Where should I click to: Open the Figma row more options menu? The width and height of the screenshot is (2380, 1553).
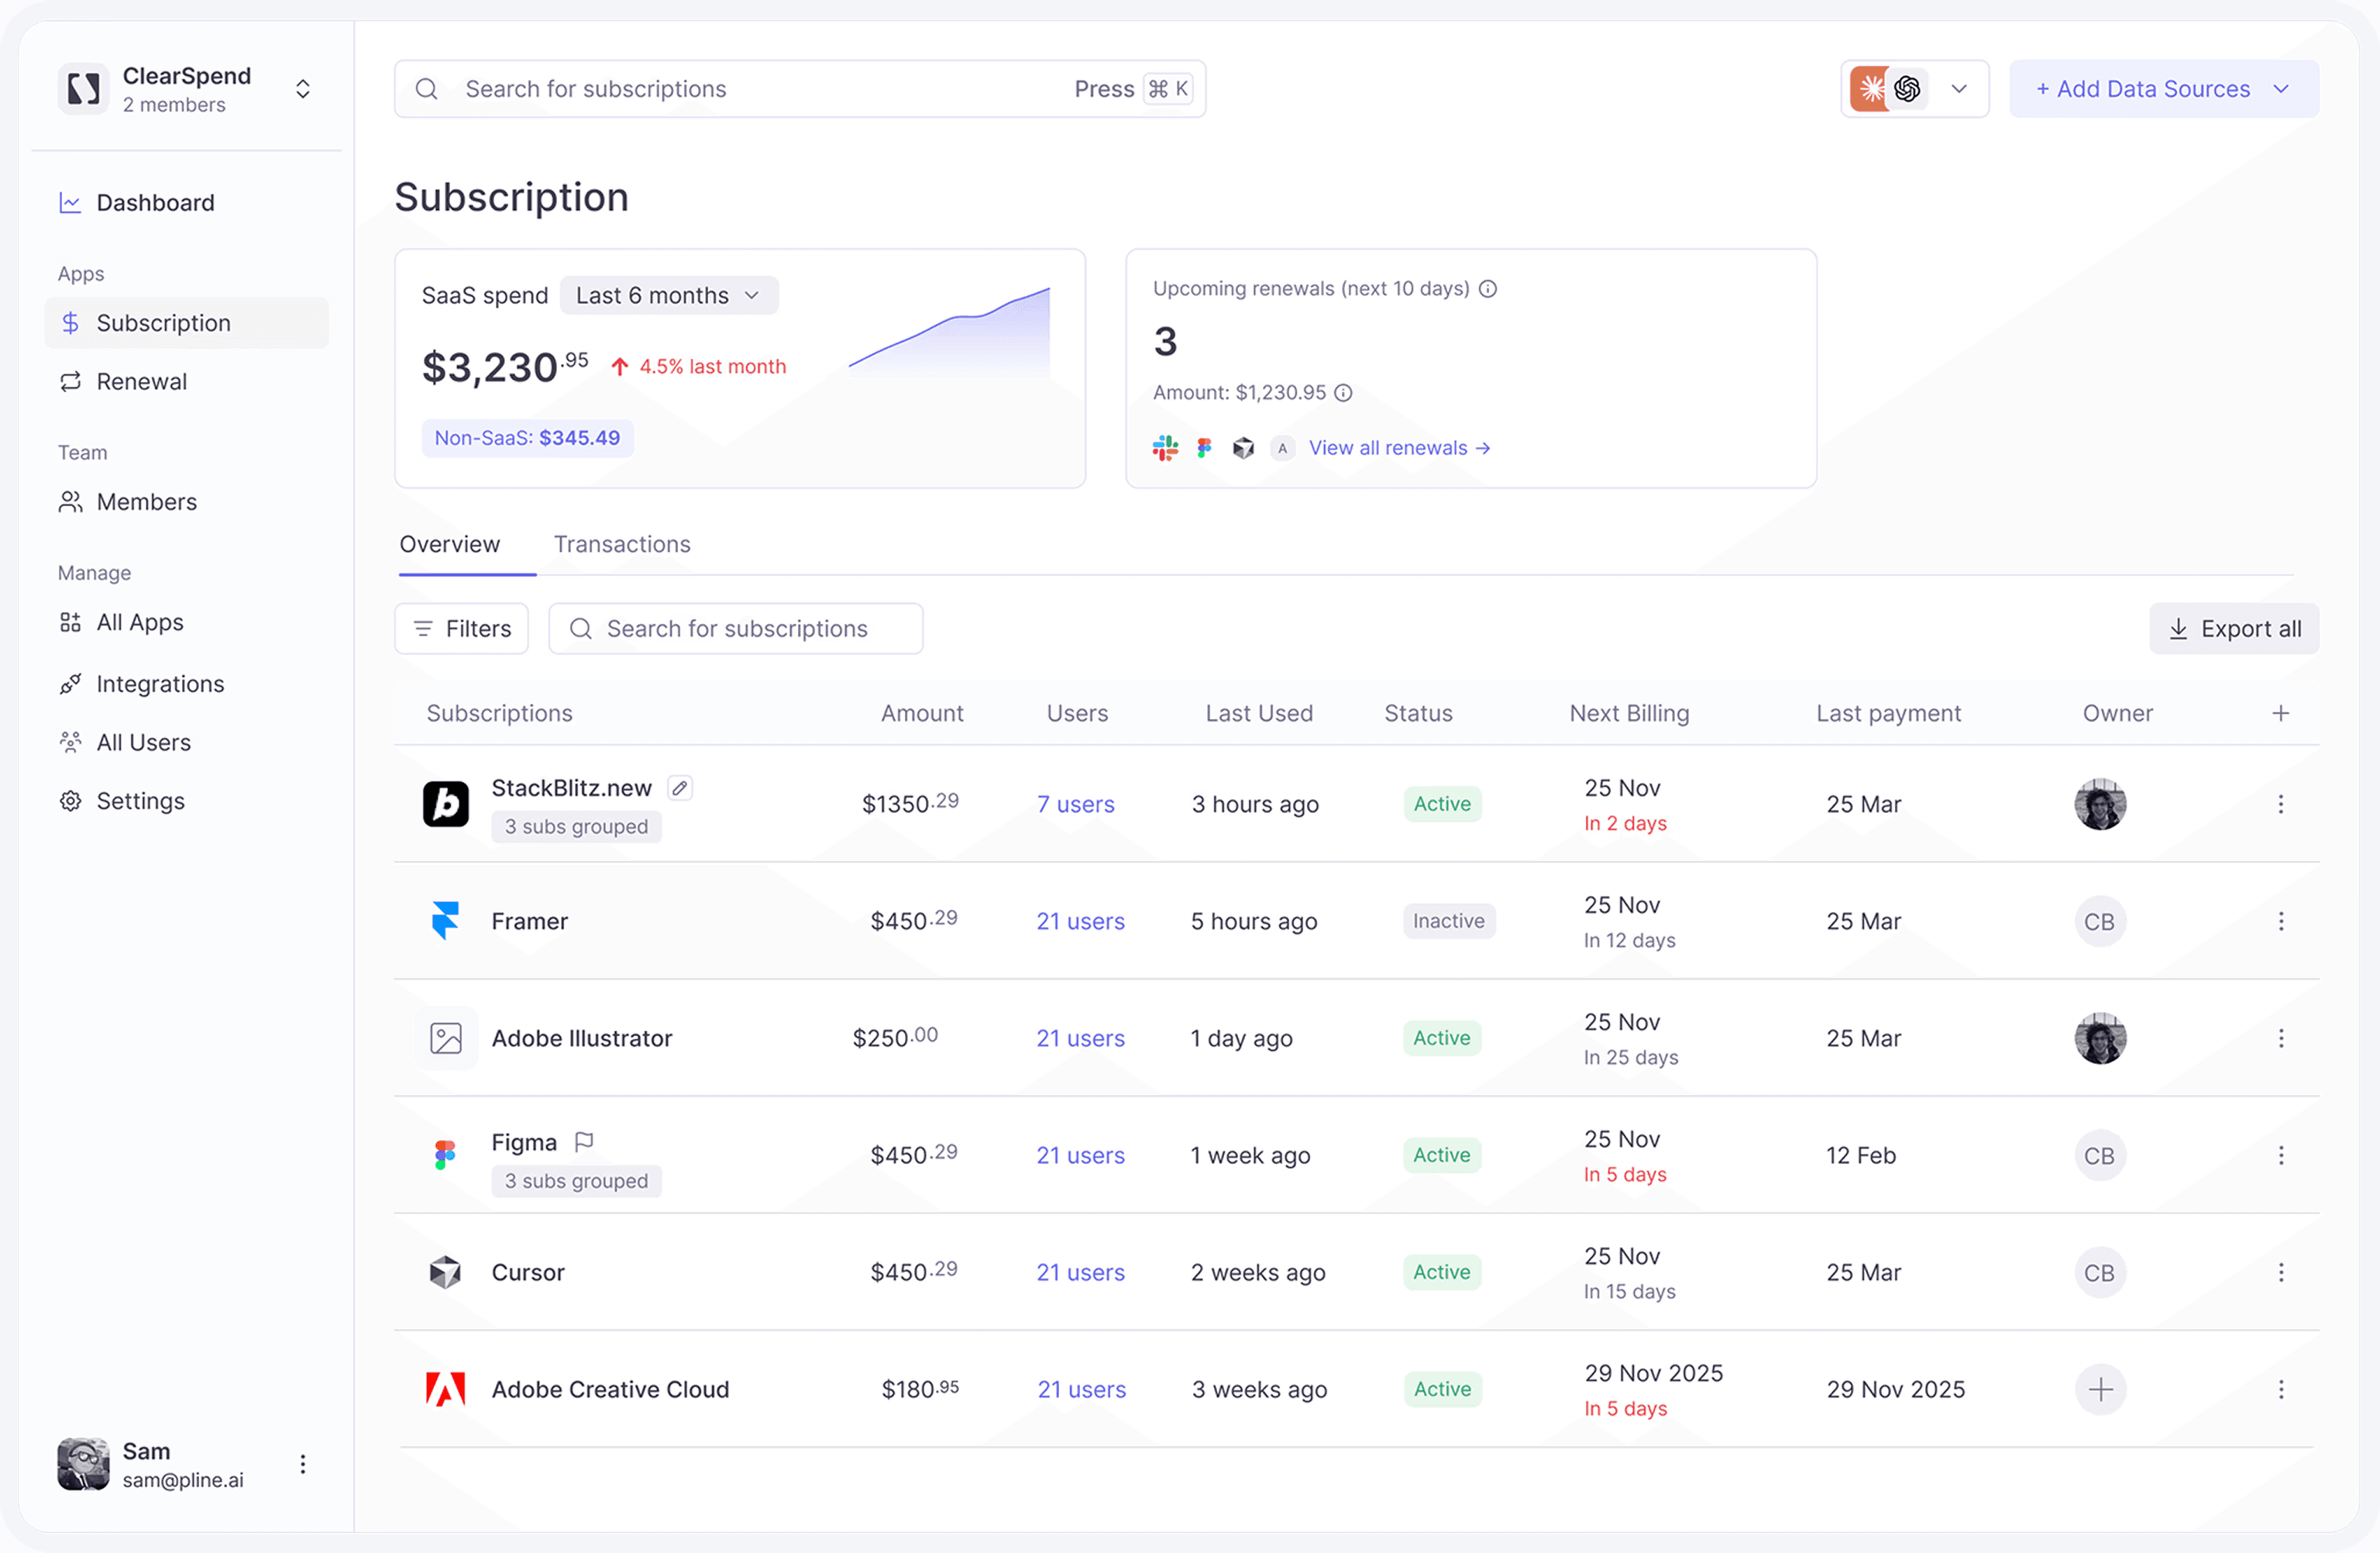click(2281, 1156)
